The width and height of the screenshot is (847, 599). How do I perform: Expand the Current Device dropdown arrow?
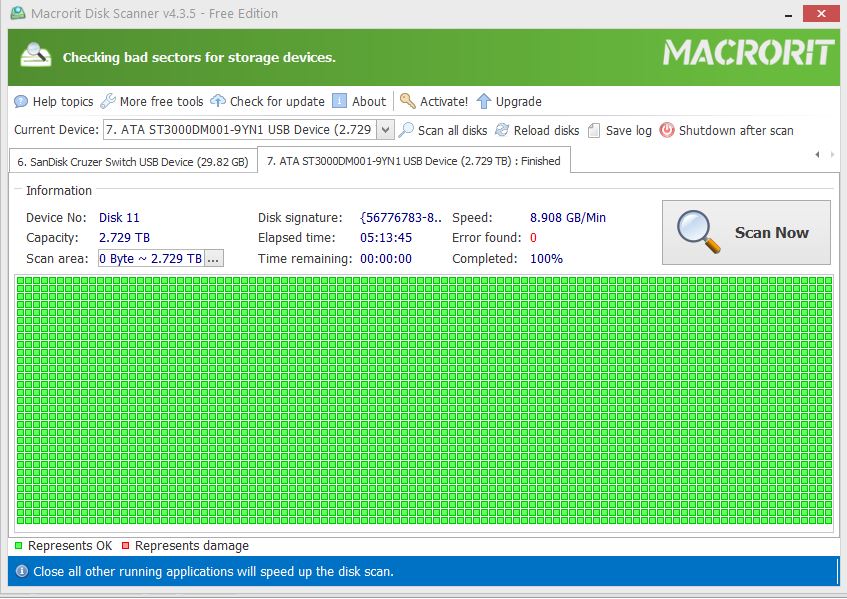click(385, 130)
